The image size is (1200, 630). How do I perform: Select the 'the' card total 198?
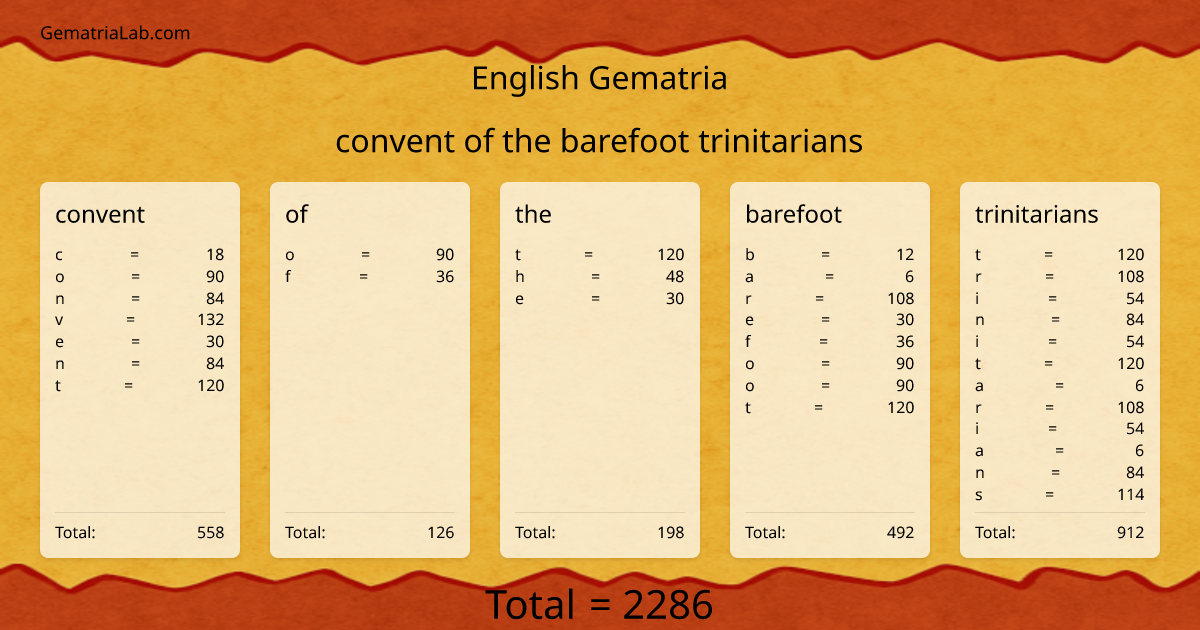(x=671, y=532)
